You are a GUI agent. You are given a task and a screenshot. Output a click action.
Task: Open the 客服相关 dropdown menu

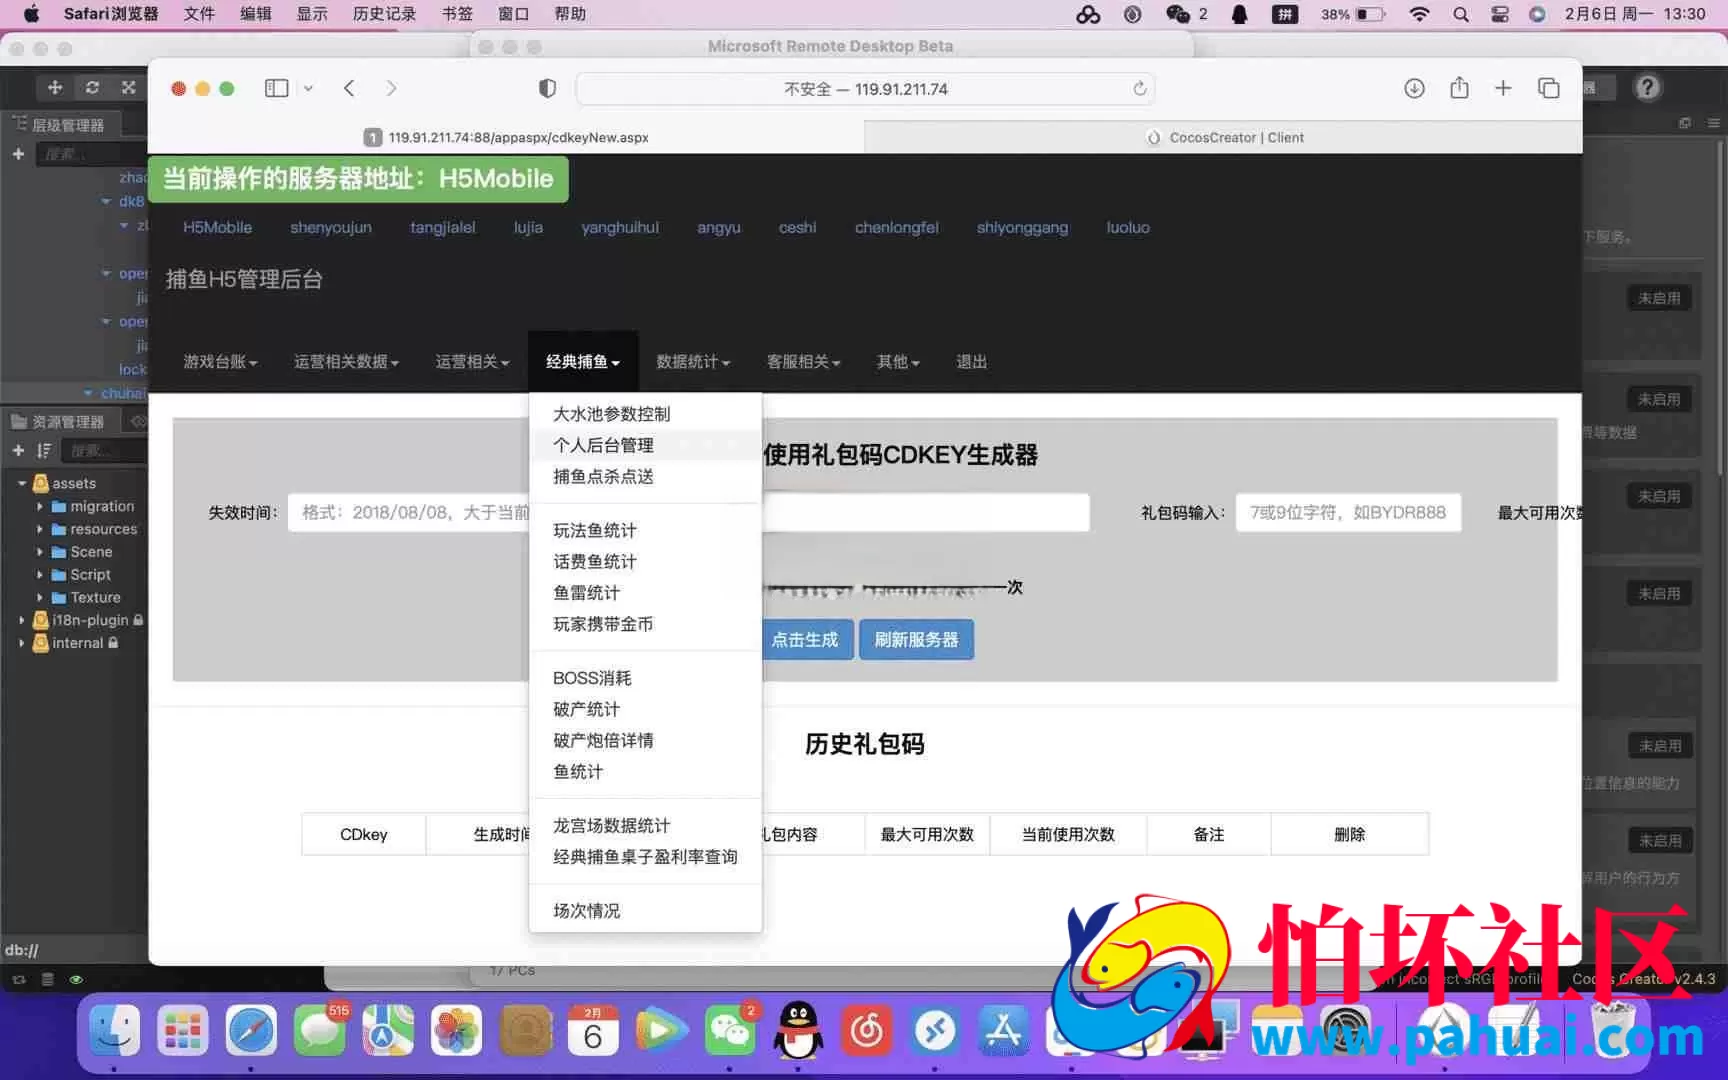[804, 362]
